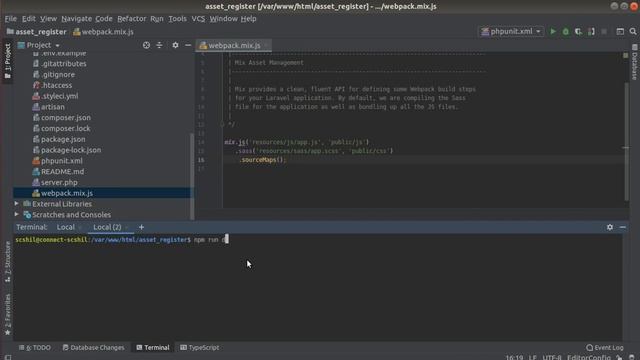The height and width of the screenshot is (360, 640).
Task: Switch to the Local (2) terminal tab
Action: coord(107,227)
